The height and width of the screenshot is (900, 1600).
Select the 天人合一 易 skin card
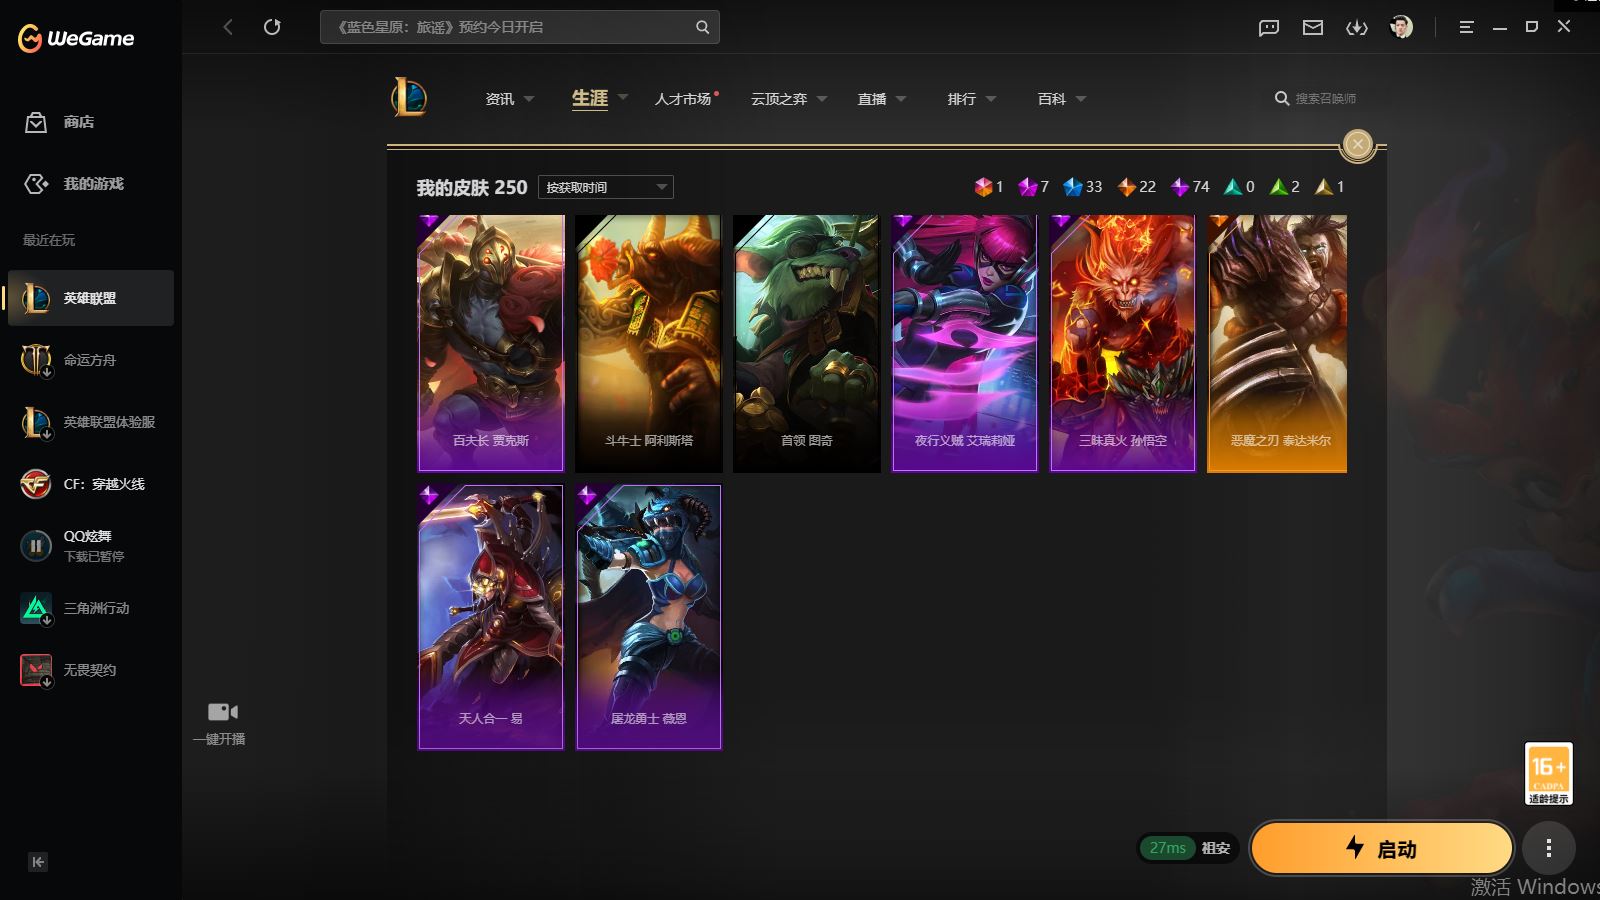(x=491, y=617)
